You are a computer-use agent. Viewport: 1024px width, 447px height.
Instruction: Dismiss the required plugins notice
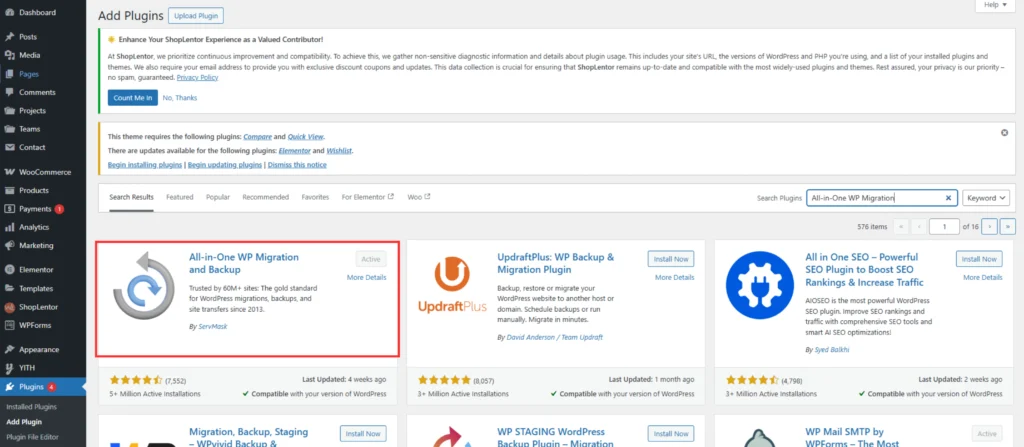tap(1004, 133)
